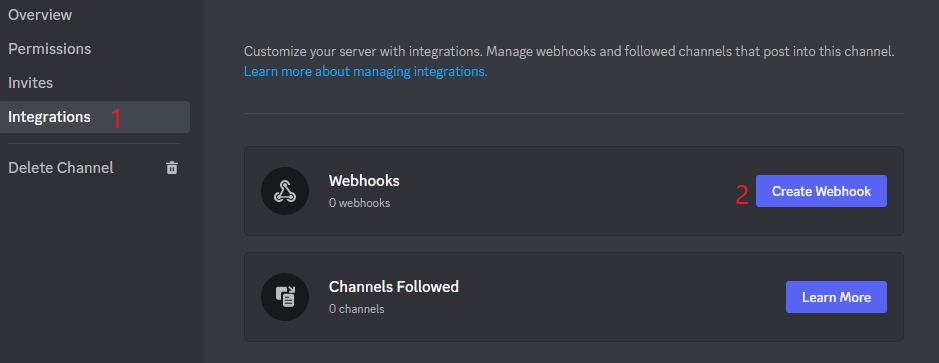
Task: Click the Customize your server description text
Action: click(569, 52)
